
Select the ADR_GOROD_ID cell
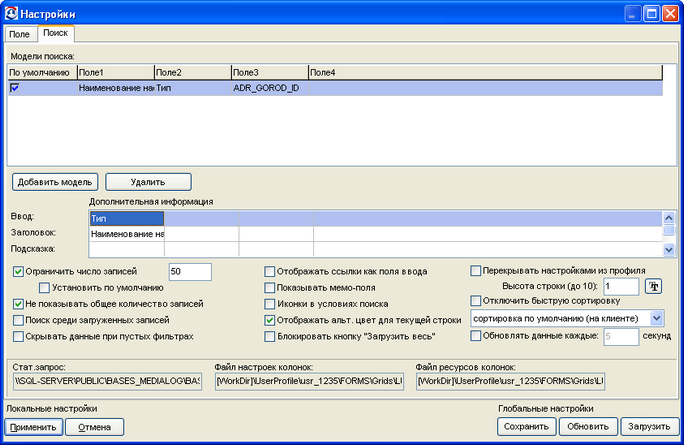[x=270, y=88]
